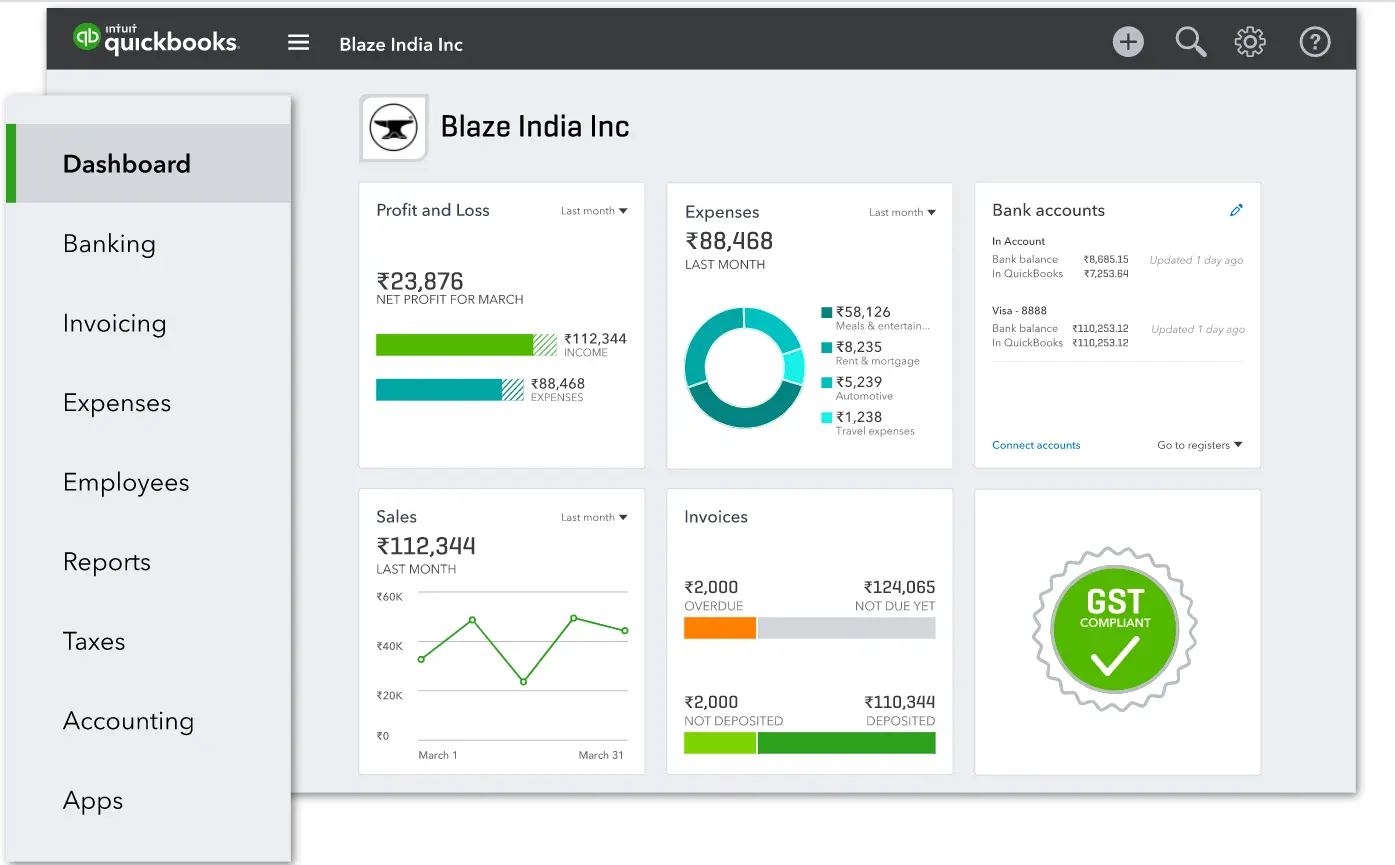Screen dimensions: 1395x865
Task: Click the ₹5,239 automotive amount
Action: pyautogui.click(x=859, y=382)
